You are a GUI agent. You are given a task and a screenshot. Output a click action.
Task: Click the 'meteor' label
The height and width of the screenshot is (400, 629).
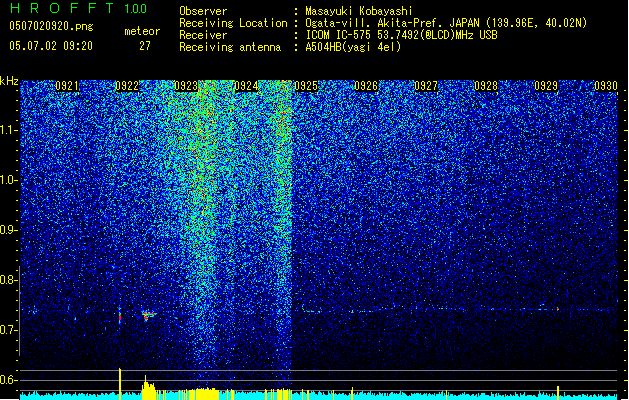142,31
